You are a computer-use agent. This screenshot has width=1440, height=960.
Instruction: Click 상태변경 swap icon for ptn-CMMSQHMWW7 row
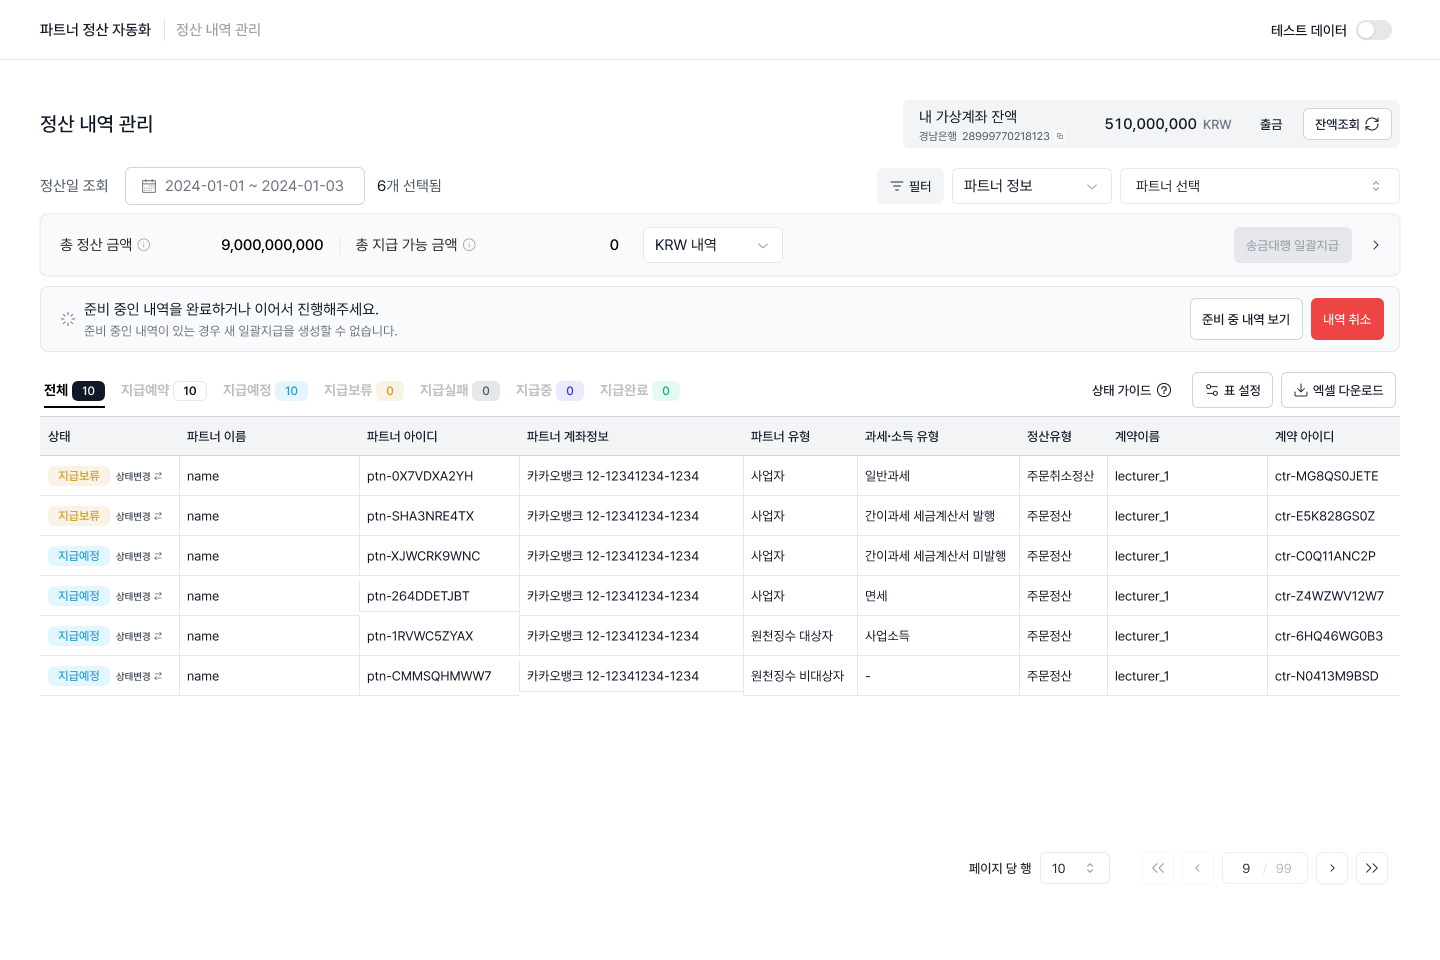158,677
